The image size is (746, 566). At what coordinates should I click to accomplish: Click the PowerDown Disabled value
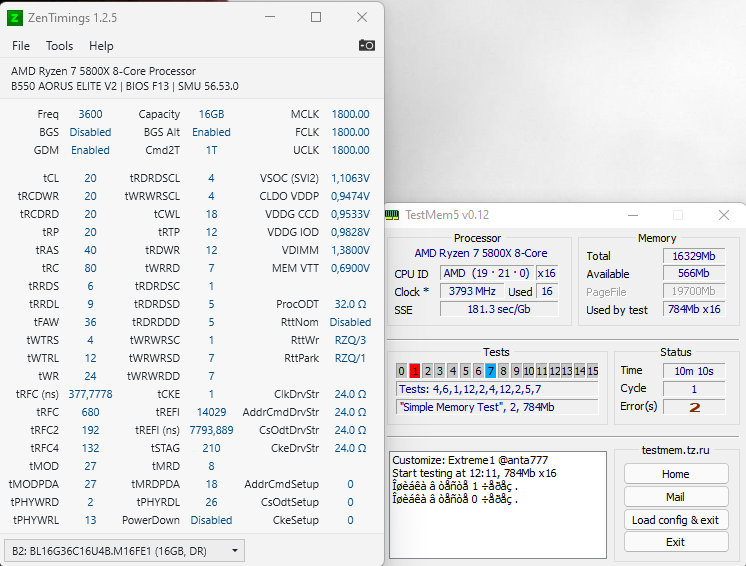[211, 520]
